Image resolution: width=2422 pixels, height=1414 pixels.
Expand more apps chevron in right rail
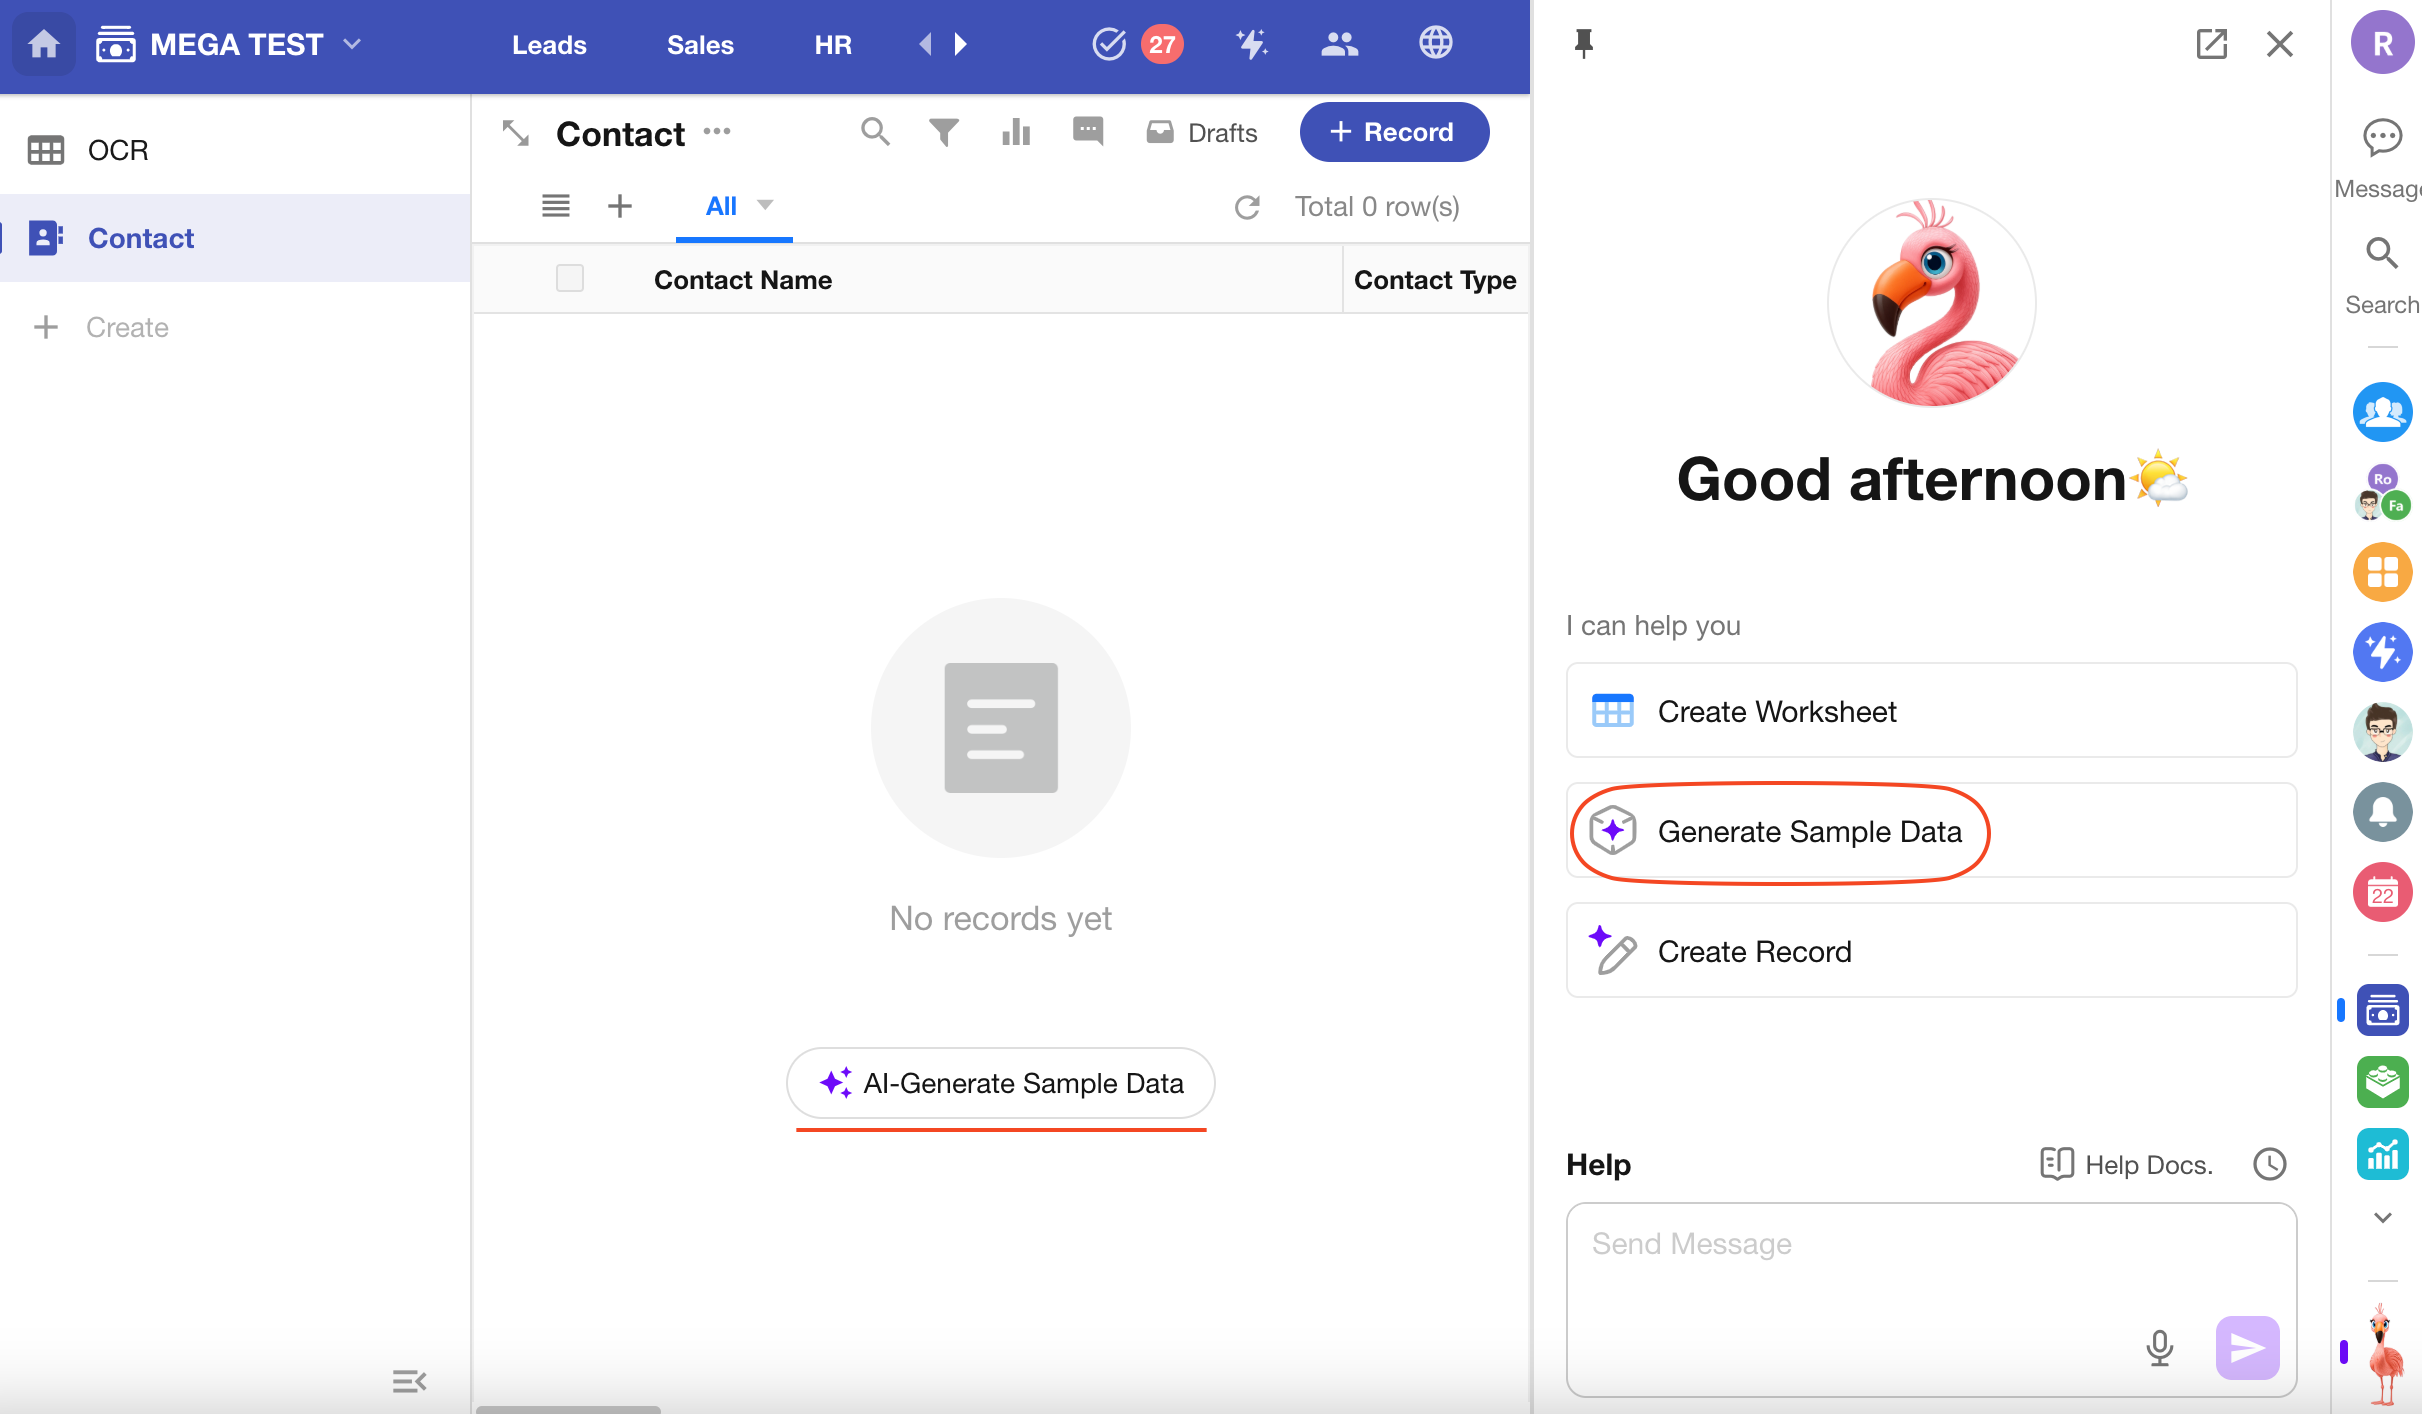point(2382,1217)
